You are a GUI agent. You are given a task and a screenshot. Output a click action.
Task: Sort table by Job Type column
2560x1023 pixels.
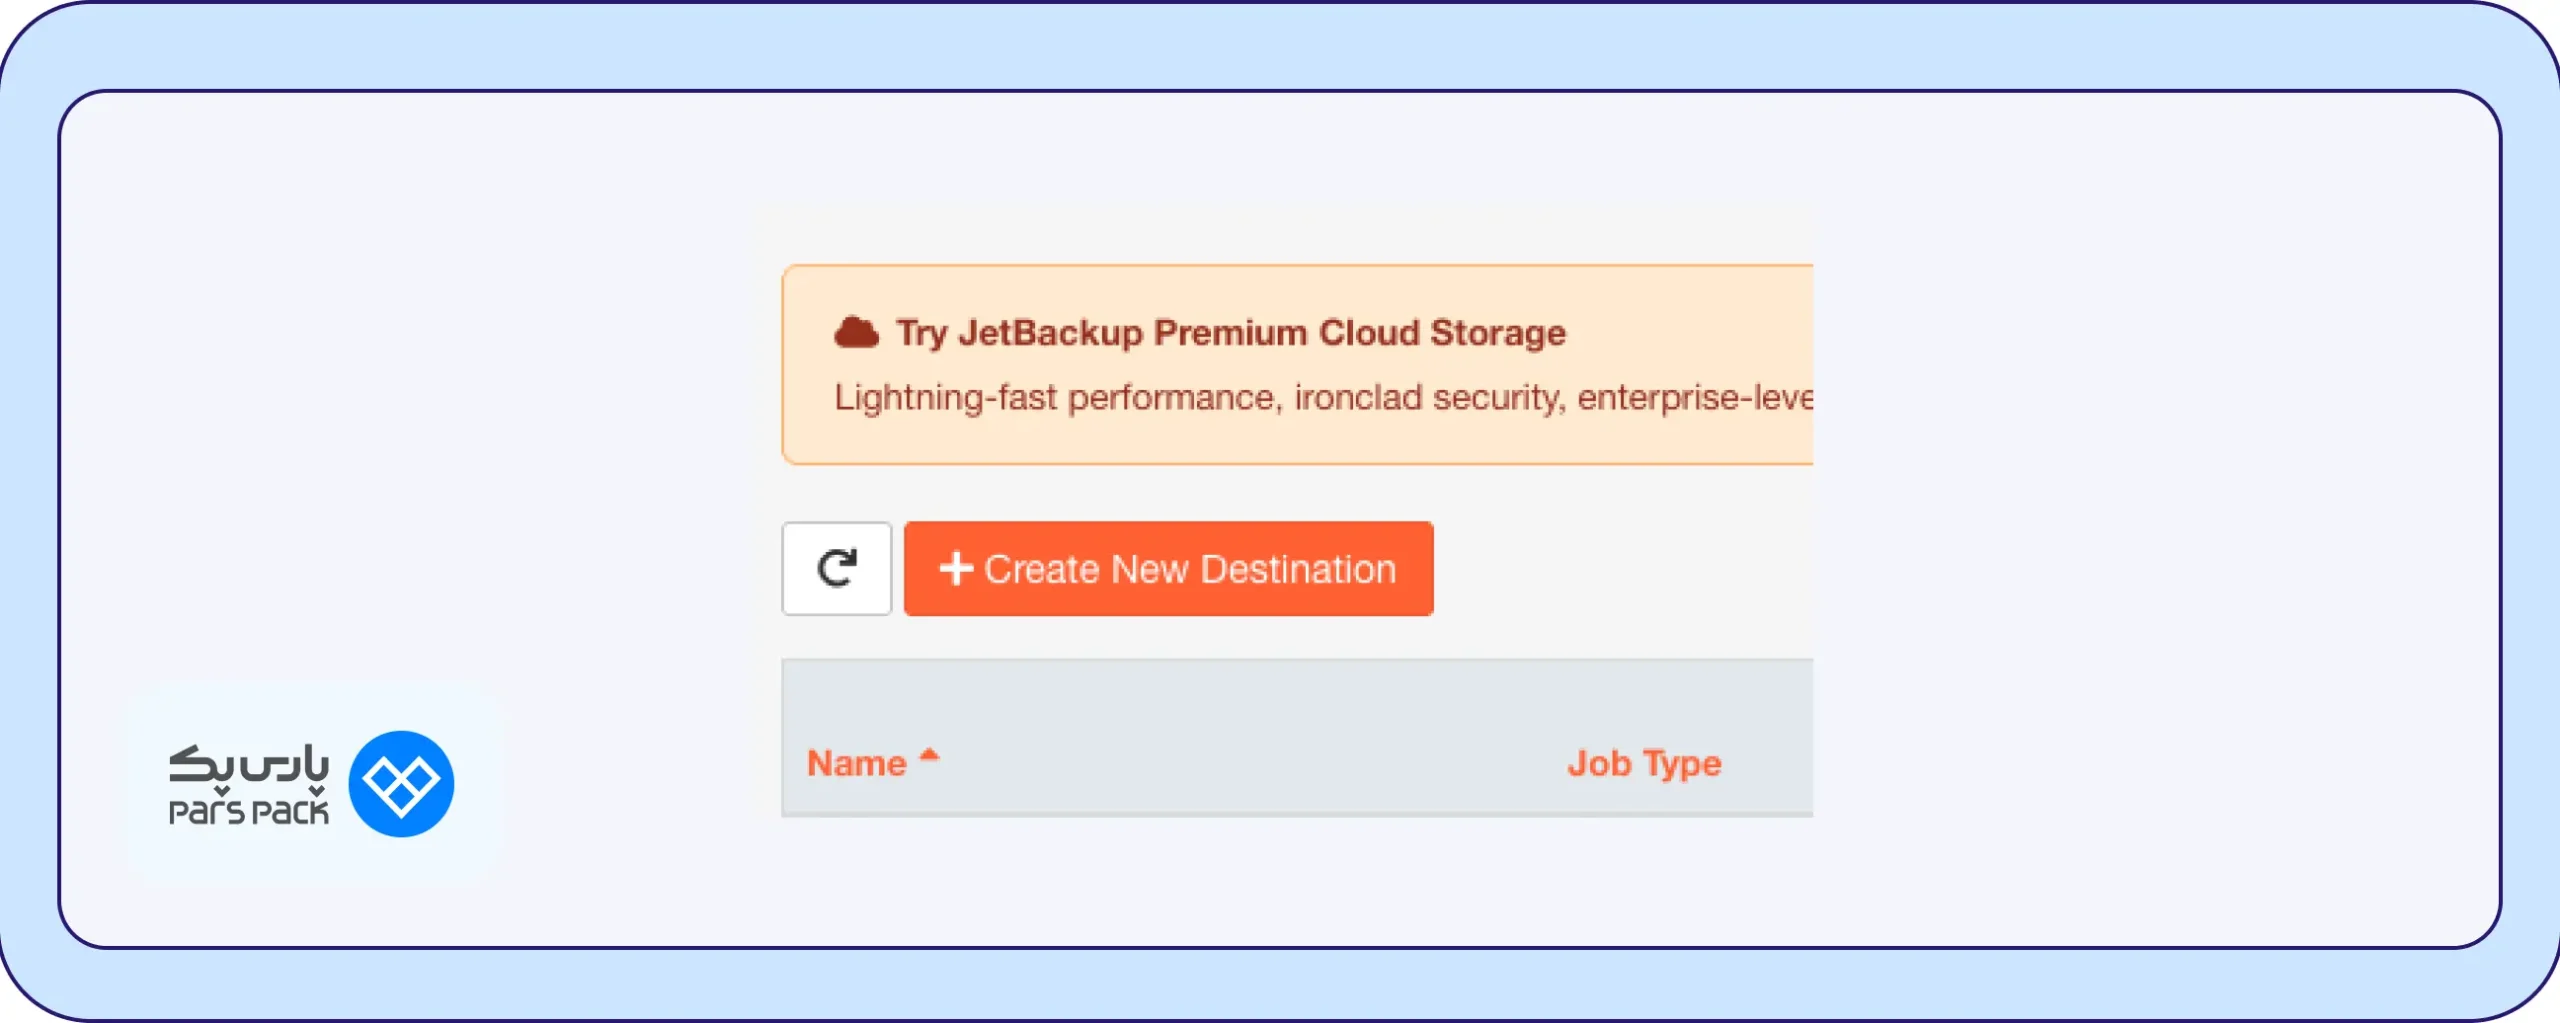1644,763
